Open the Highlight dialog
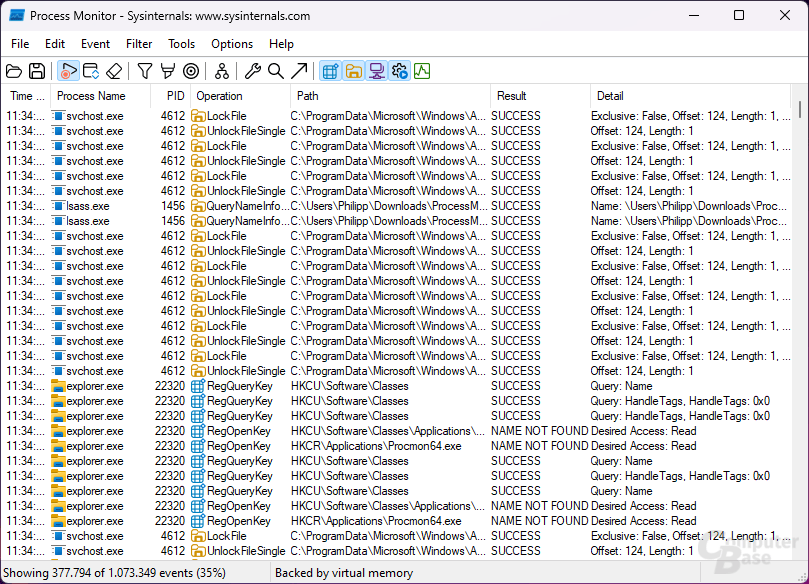This screenshot has width=809, height=584. [167, 71]
